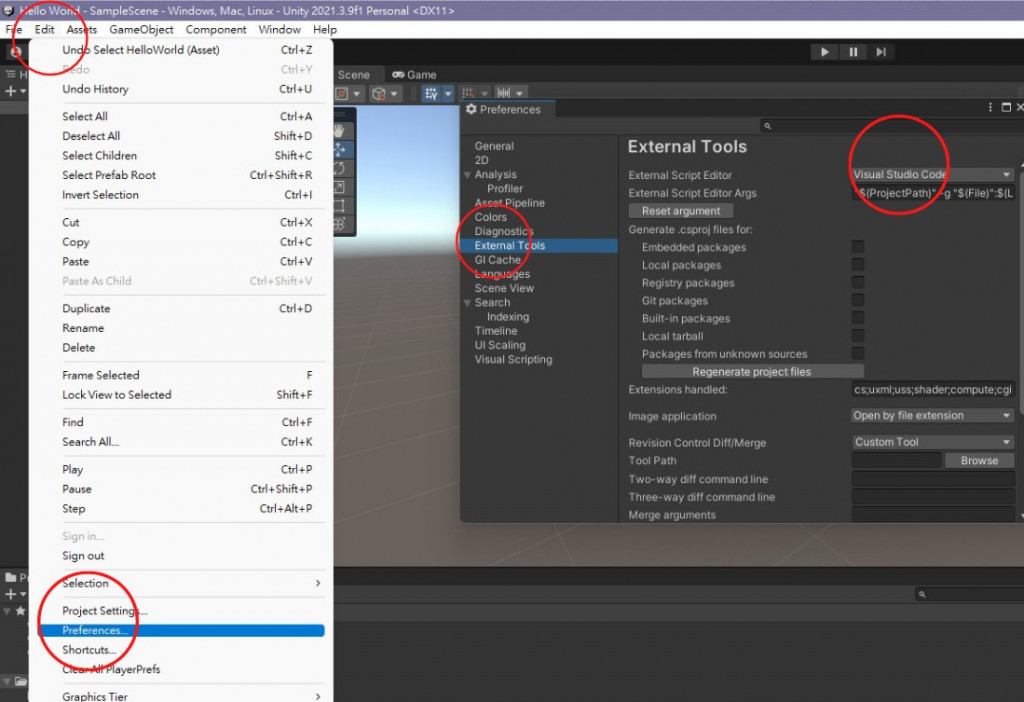This screenshot has height=702, width=1024.
Task: Choose Shortcuts... in Edit menu
Action: click(89, 650)
